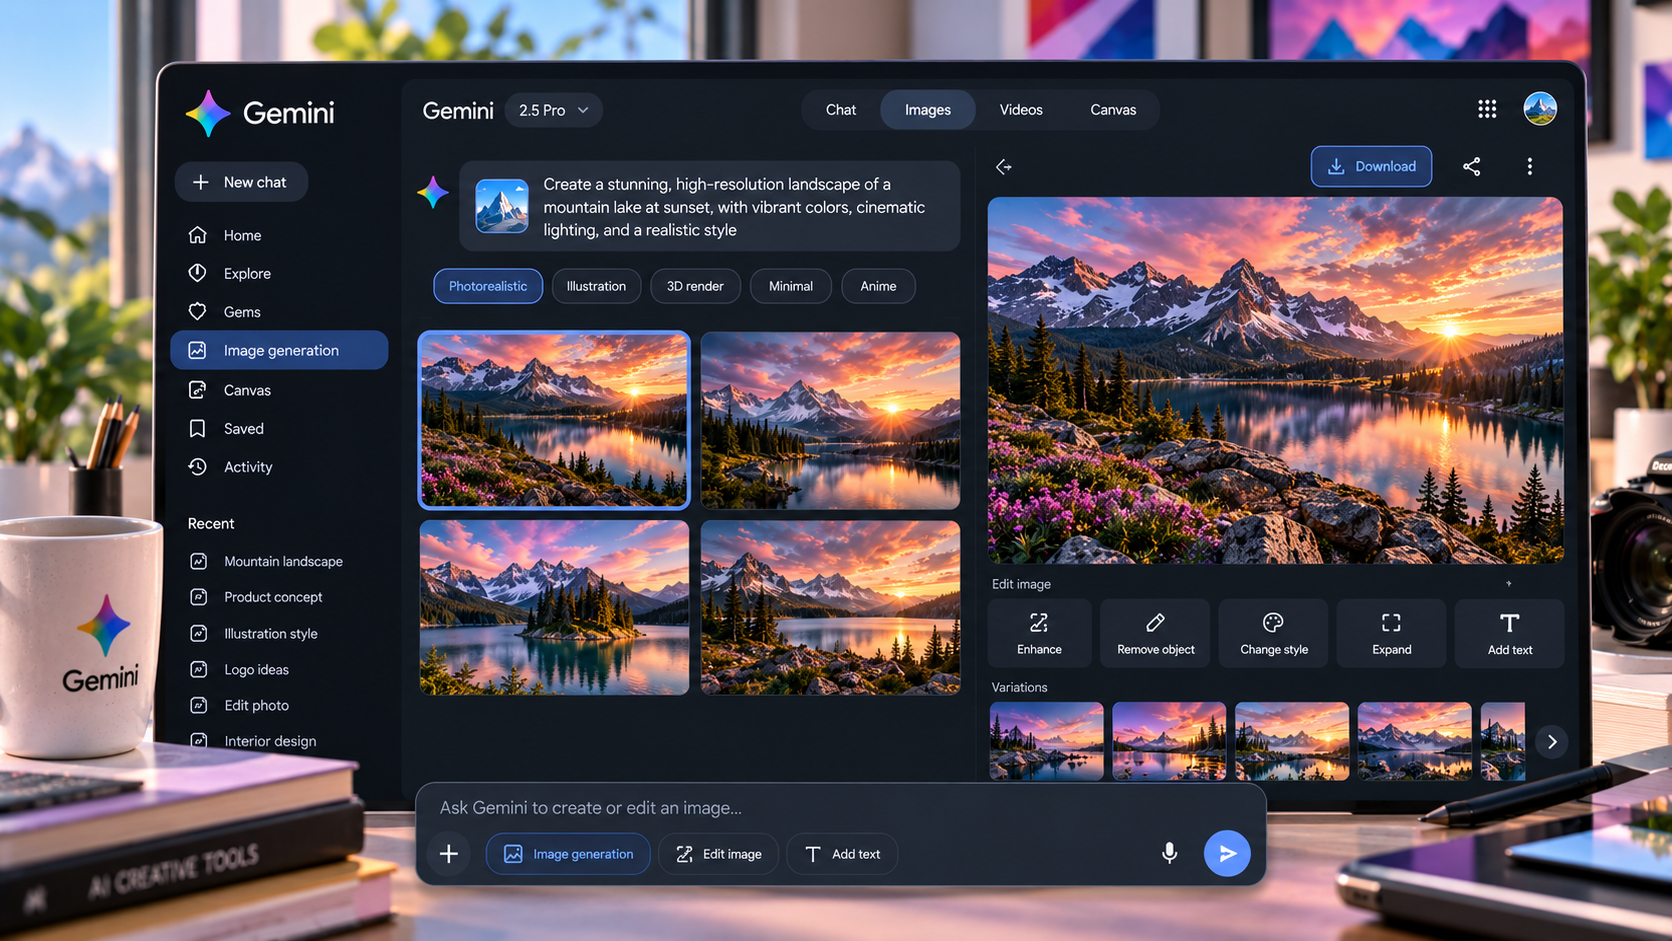This screenshot has width=1672, height=941.
Task: Click the share icon beside Download
Action: (1471, 167)
